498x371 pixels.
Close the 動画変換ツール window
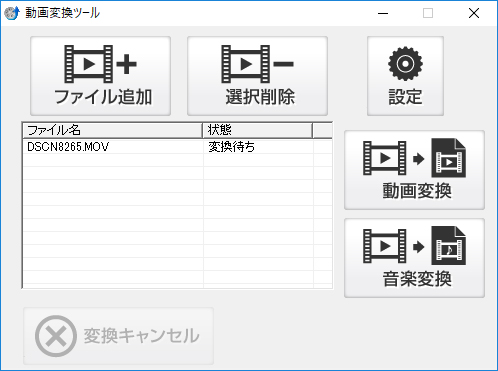pos(474,13)
